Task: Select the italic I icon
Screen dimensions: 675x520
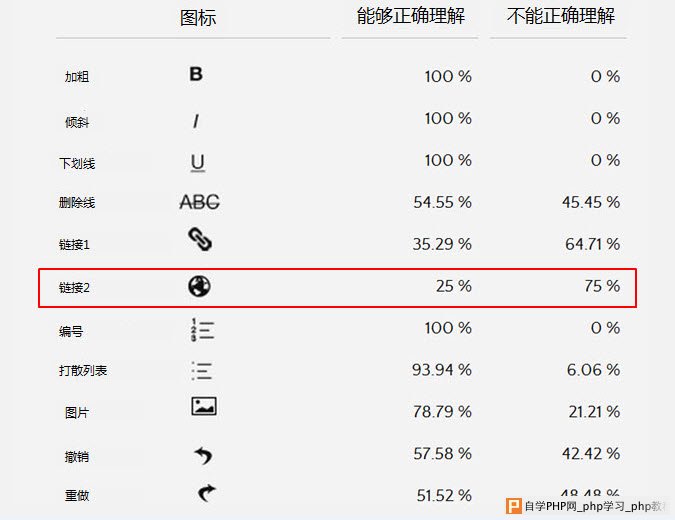Action: click(196, 121)
